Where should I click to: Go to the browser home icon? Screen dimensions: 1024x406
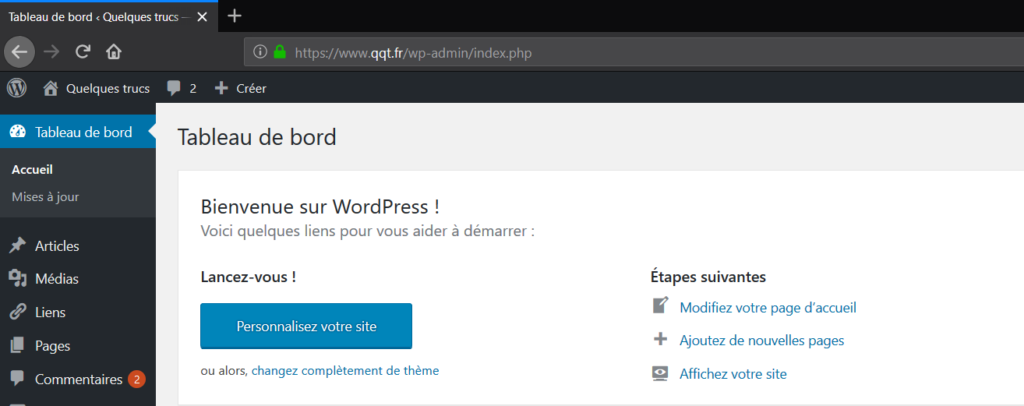(x=114, y=51)
